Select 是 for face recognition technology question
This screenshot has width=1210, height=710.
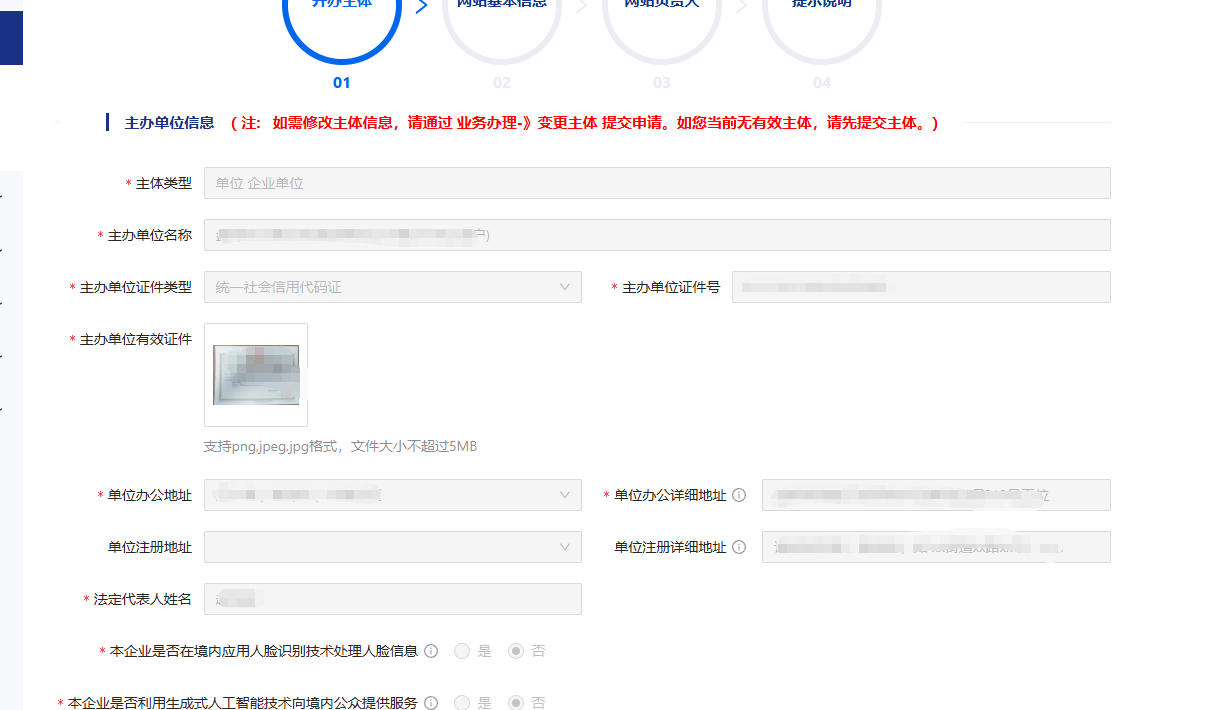(462, 651)
